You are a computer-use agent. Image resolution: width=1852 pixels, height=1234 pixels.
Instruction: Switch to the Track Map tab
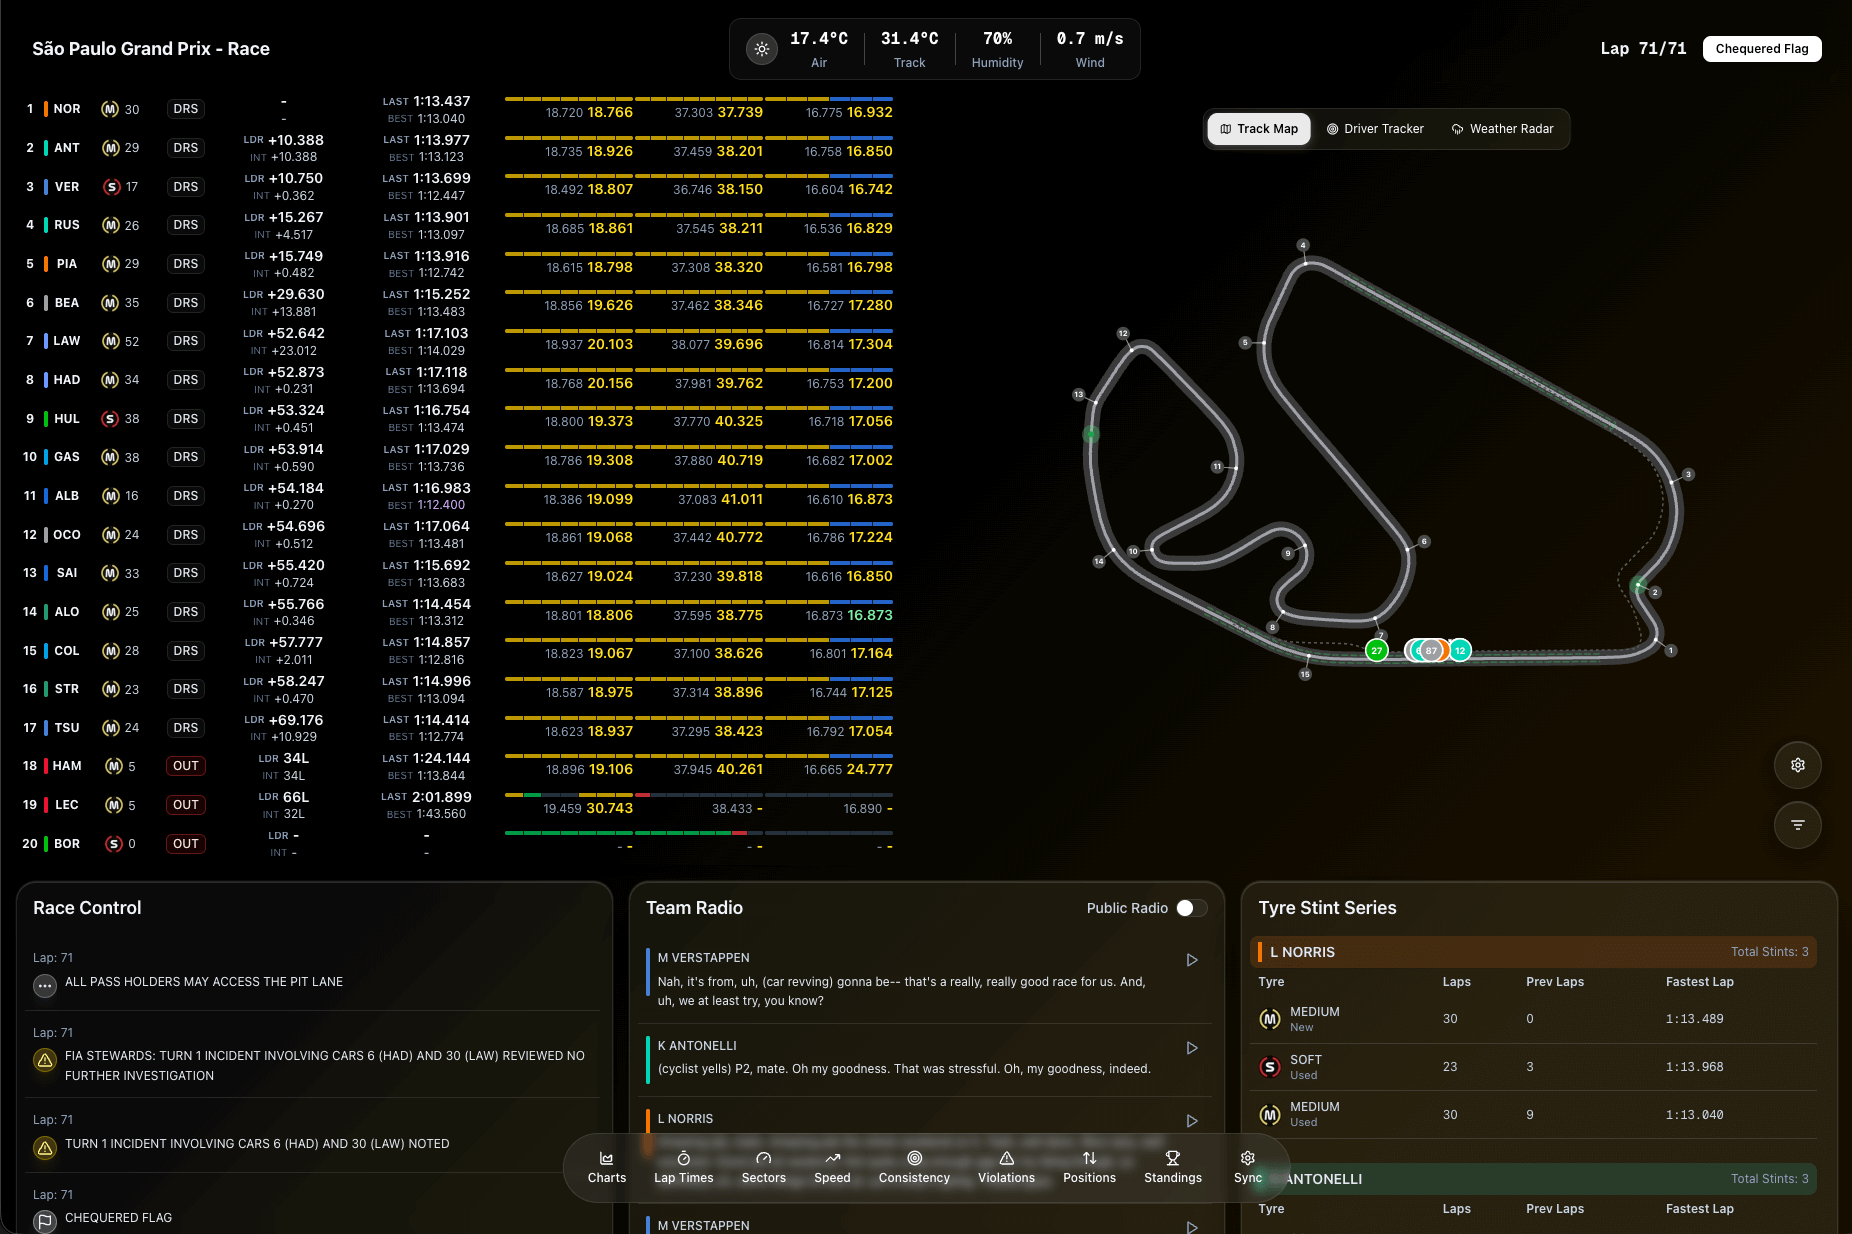click(1259, 129)
